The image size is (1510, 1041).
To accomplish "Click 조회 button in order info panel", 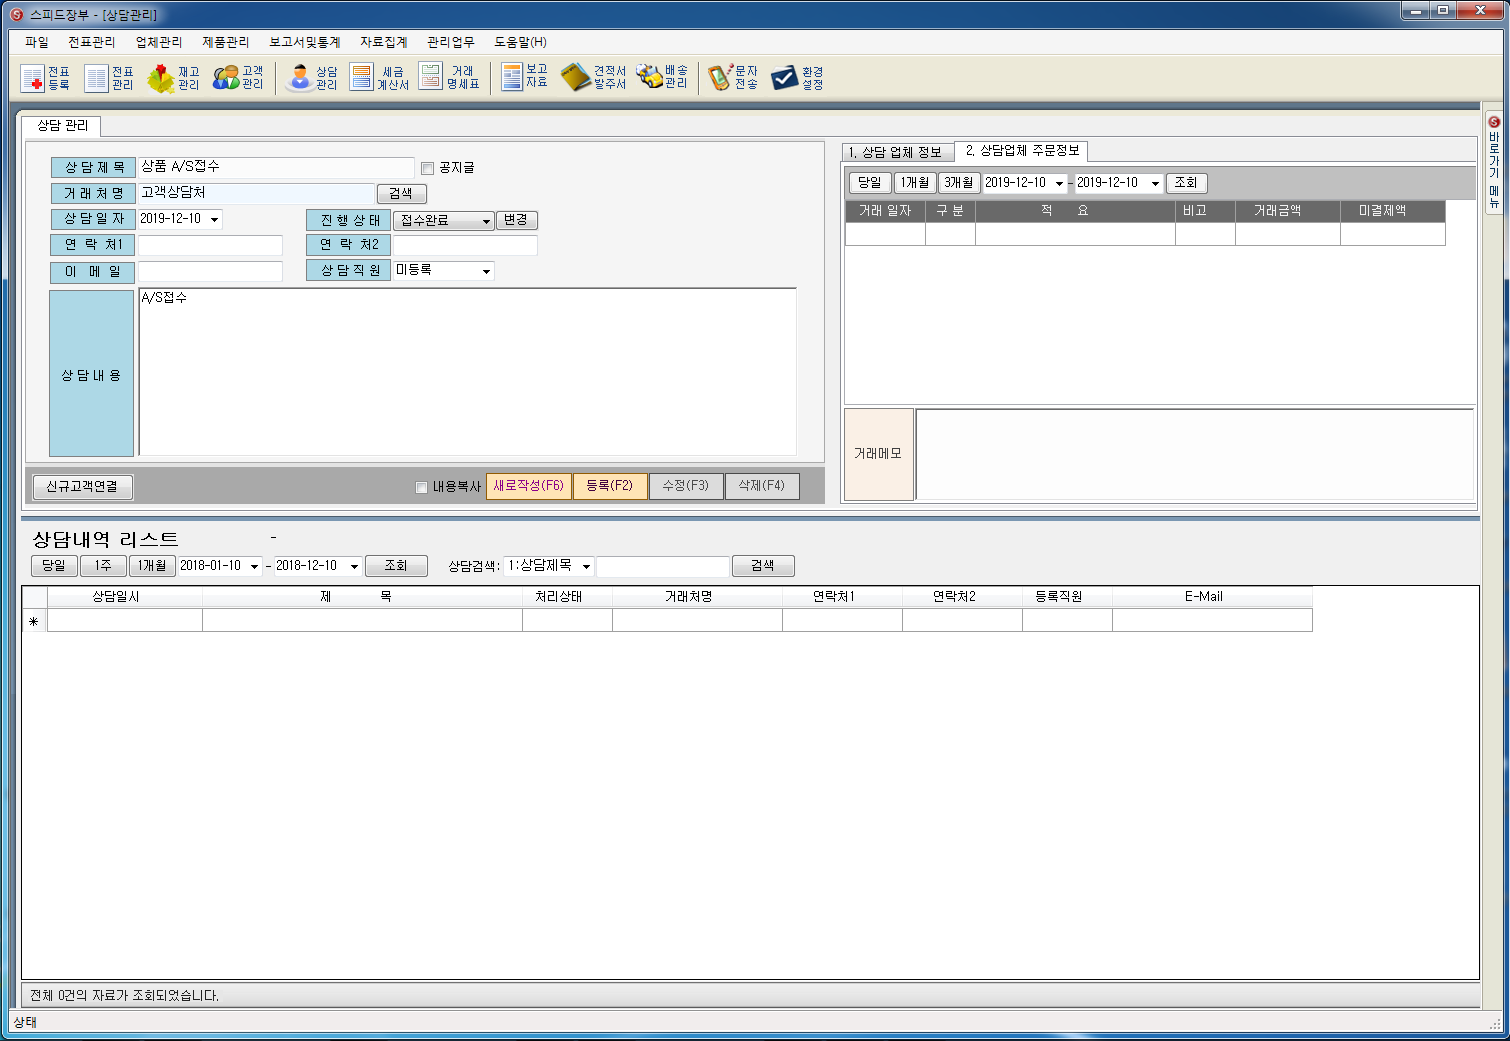I will 1186,183.
